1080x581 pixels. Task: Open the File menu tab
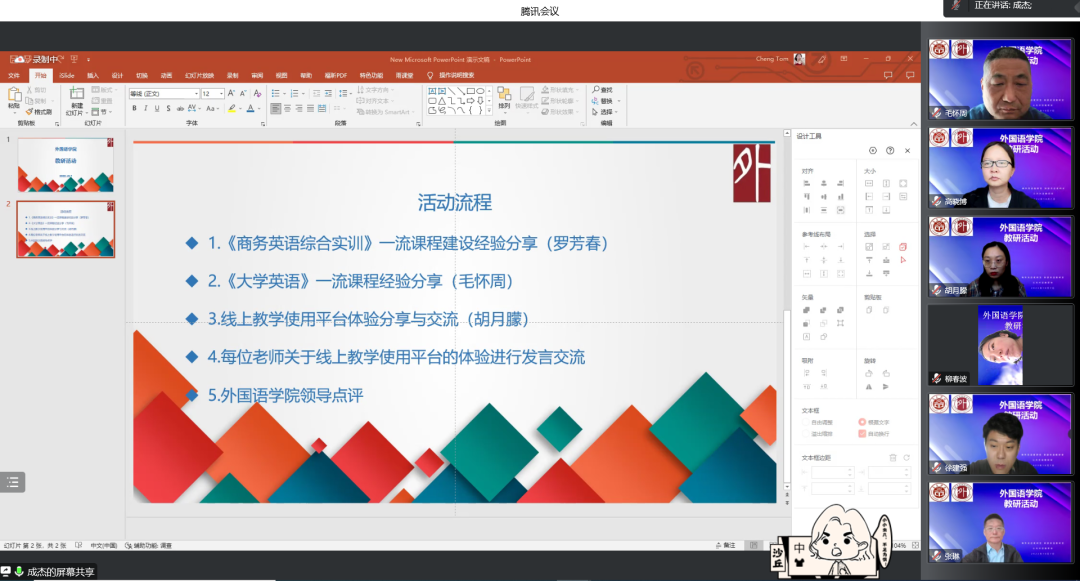(x=14, y=75)
